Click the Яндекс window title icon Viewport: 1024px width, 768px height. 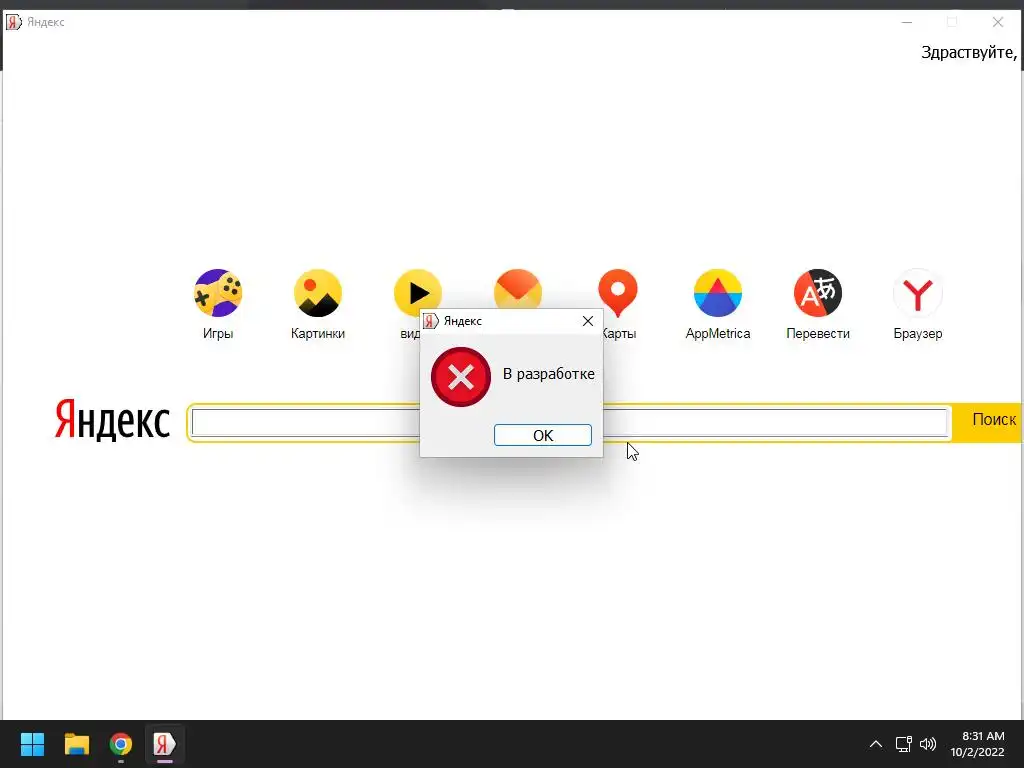click(x=14, y=22)
